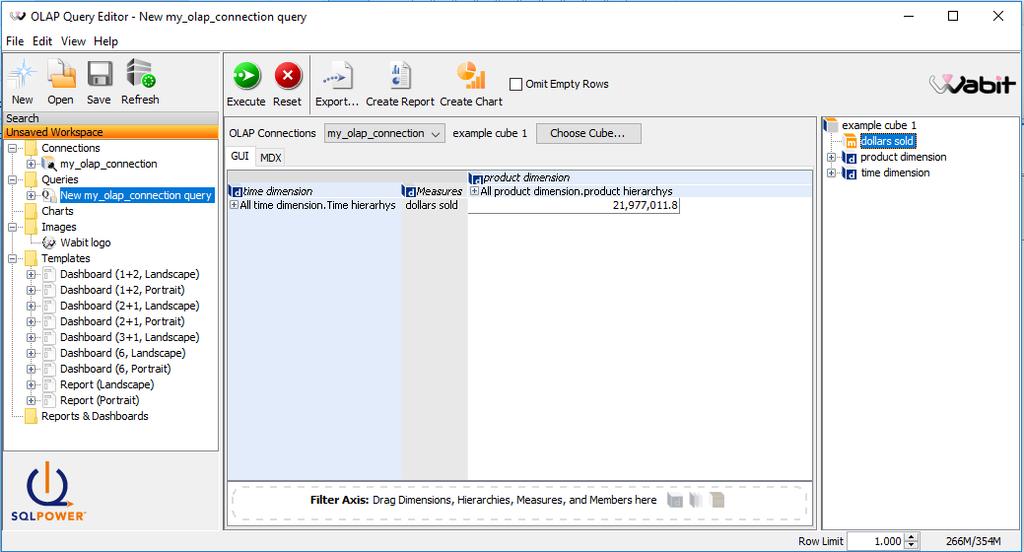Click the time dimension icon in cube tree
The height and width of the screenshot is (552, 1024).
coord(849,173)
